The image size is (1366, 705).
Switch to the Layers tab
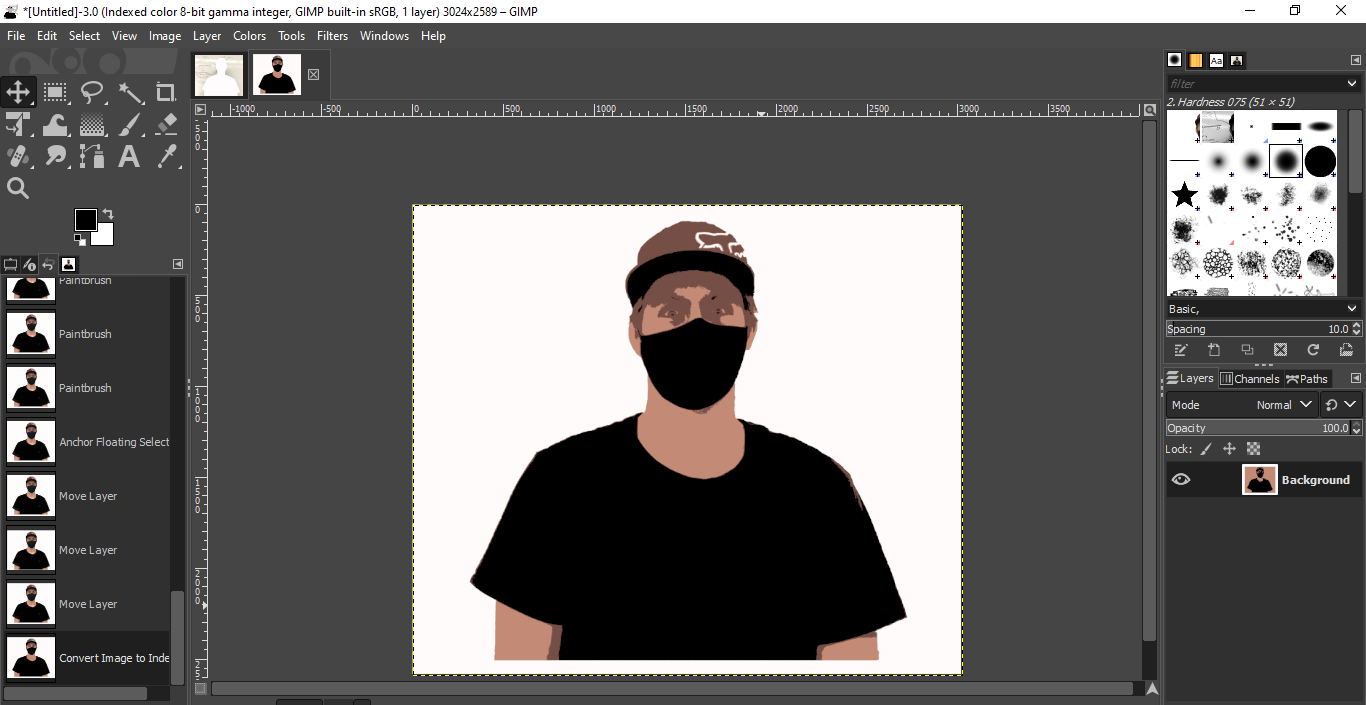(x=1190, y=379)
